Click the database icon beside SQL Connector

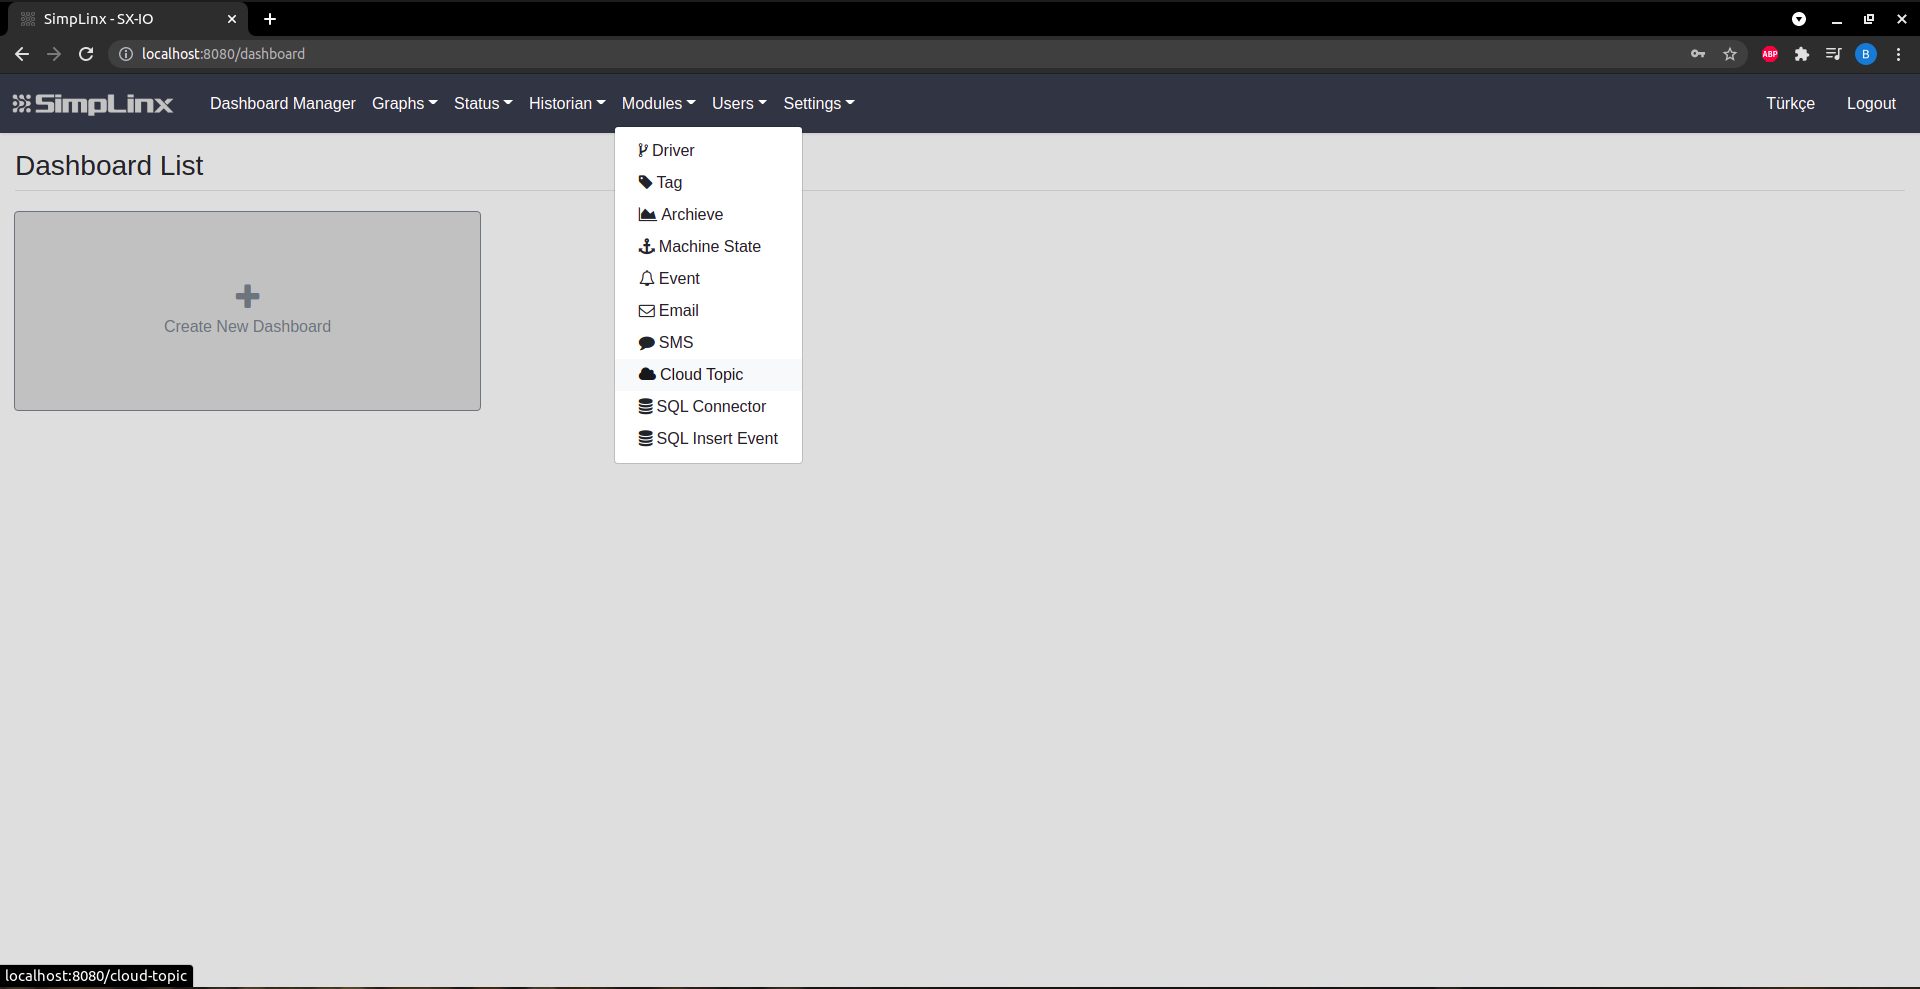[x=646, y=406]
